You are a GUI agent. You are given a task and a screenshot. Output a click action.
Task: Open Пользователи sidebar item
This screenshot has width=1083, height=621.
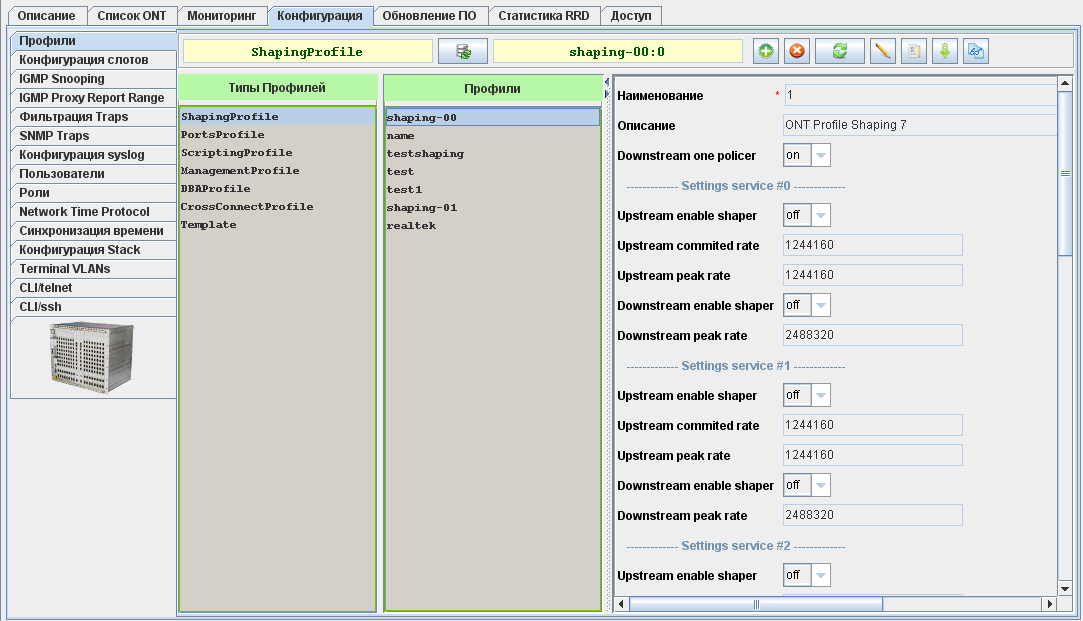point(94,174)
